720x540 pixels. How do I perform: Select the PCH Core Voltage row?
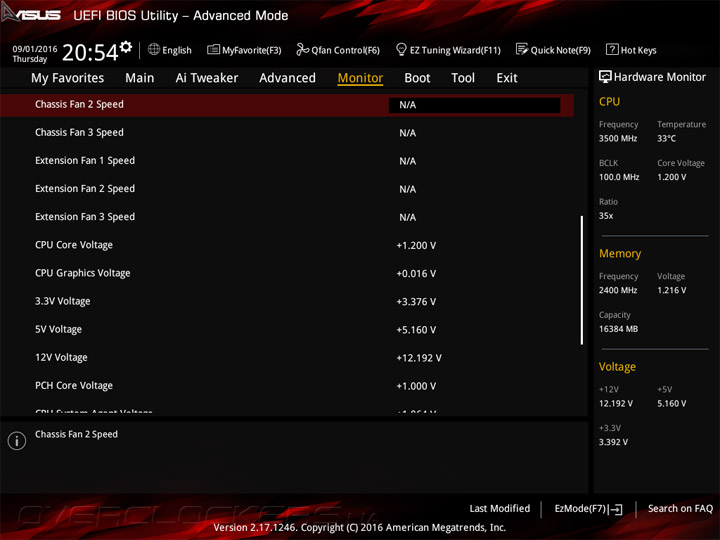pyautogui.click(x=287, y=386)
